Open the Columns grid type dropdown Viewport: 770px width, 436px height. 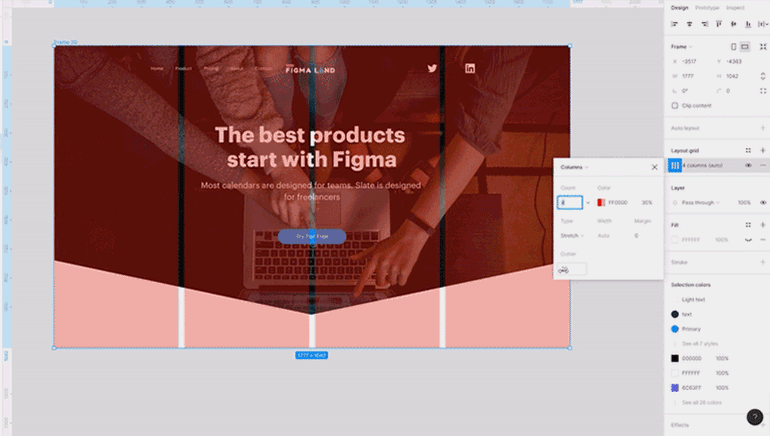(574, 167)
